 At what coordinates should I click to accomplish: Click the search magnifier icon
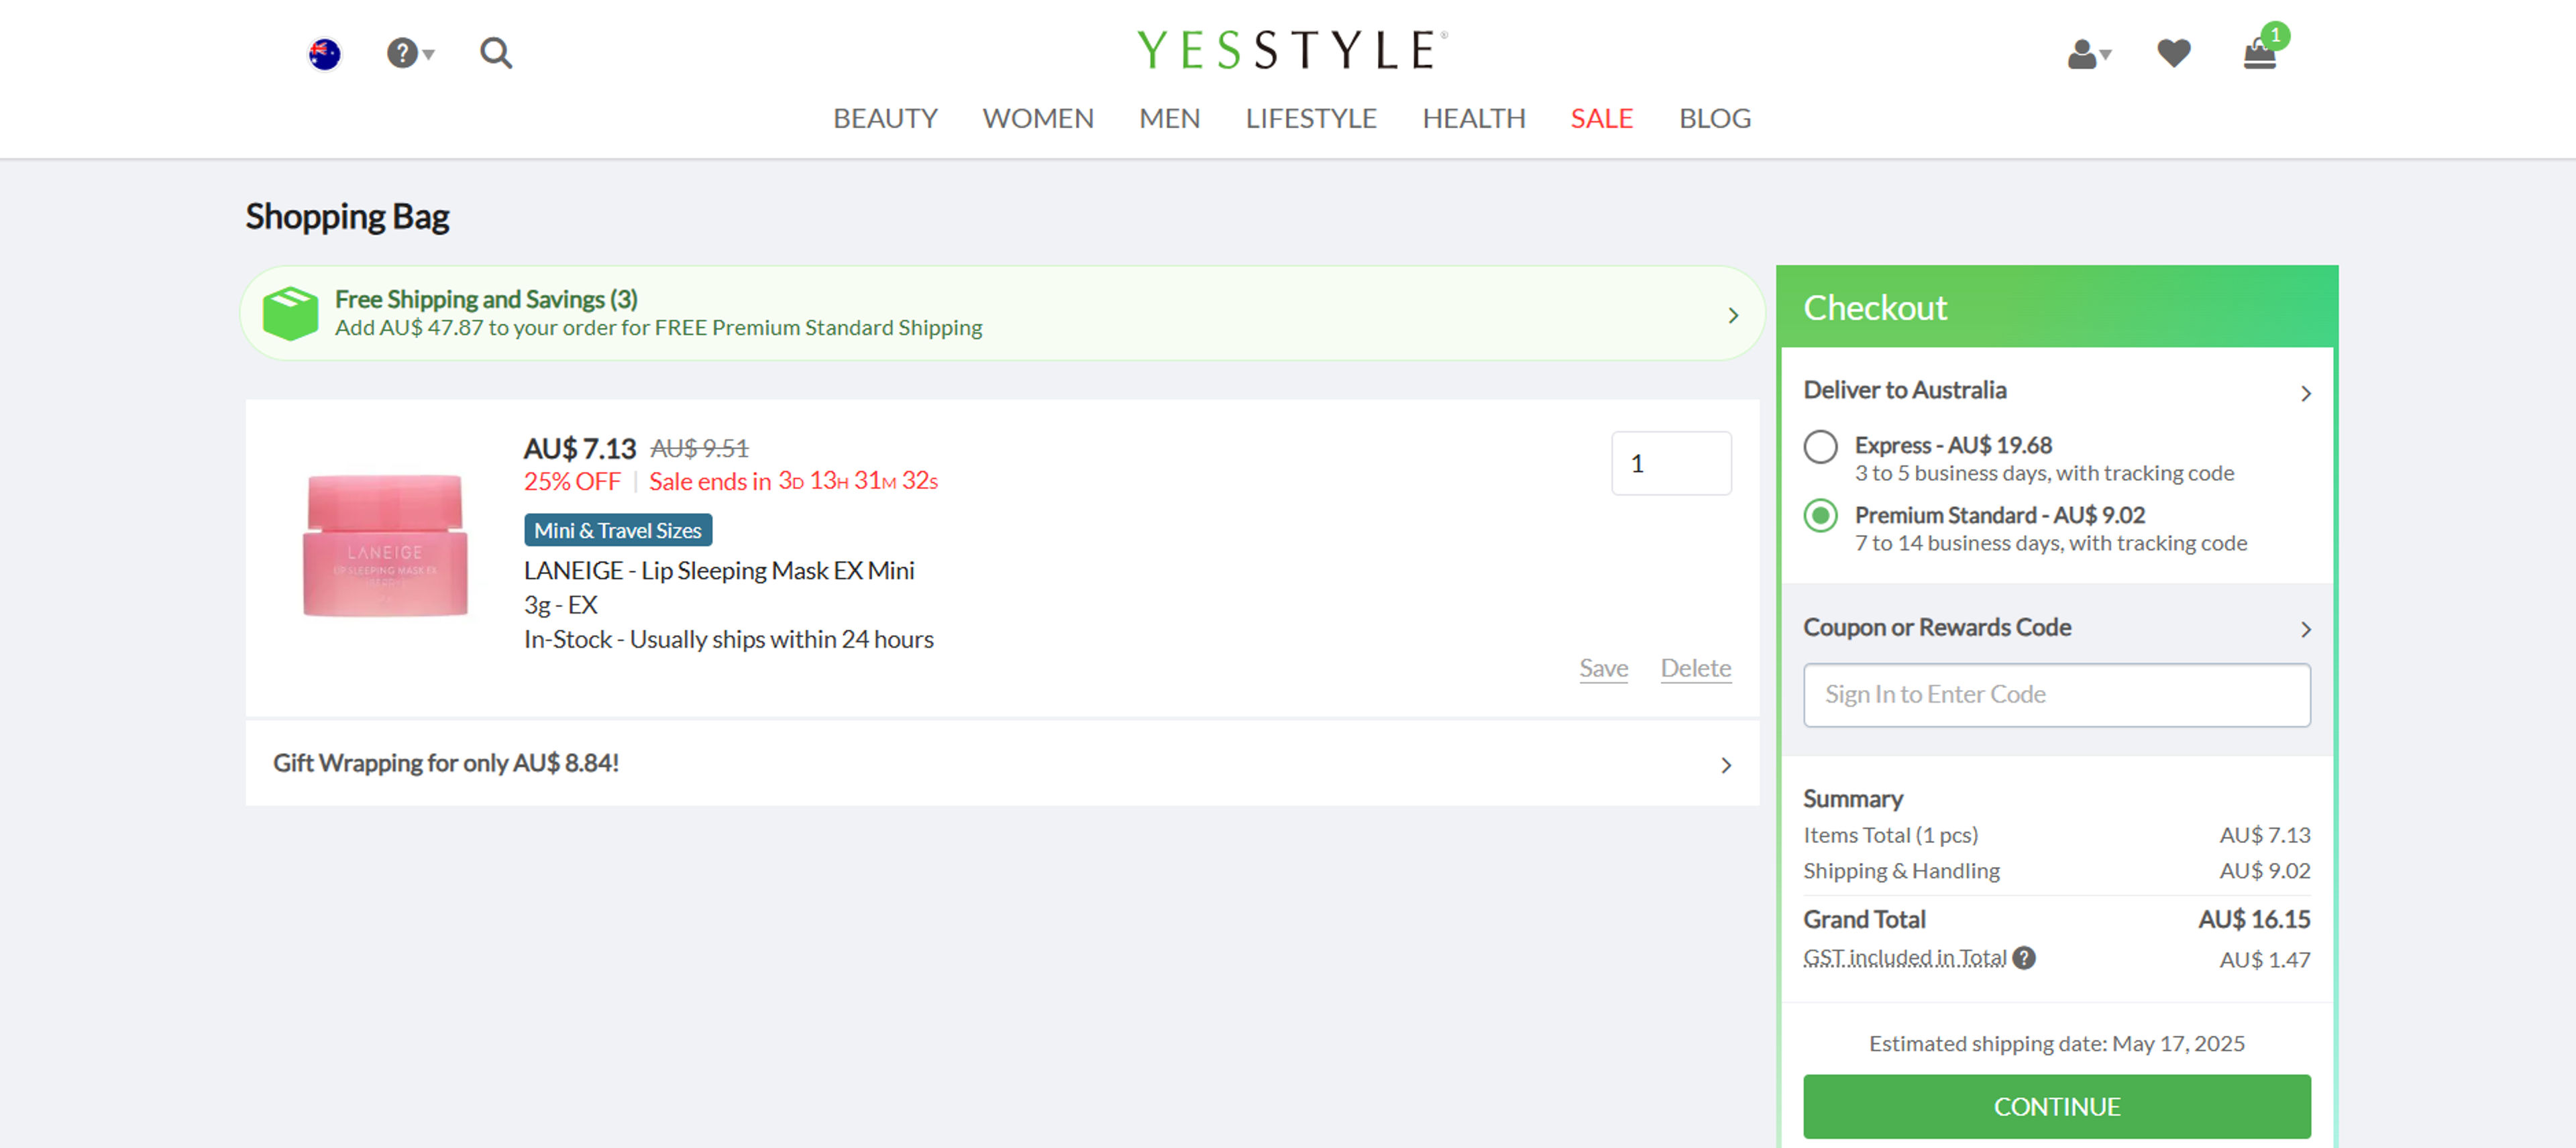496,53
